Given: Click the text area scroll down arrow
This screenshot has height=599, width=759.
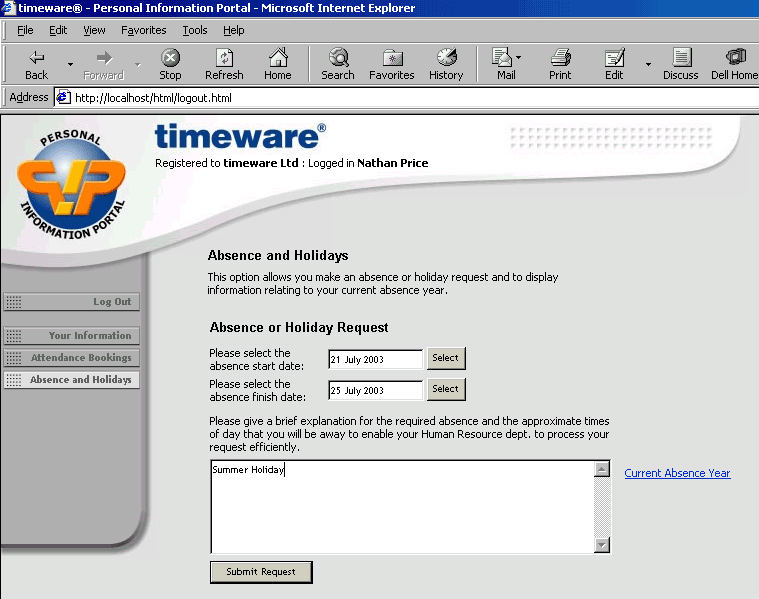Looking at the screenshot, I should (602, 545).
